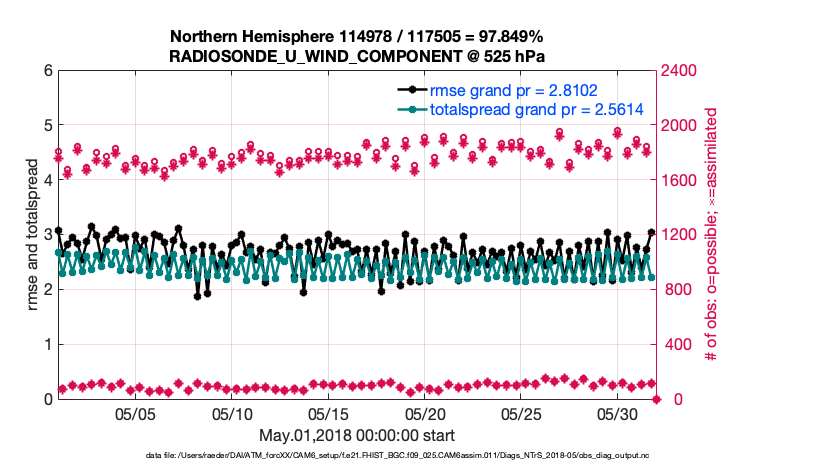Click the 'May.01,2018 00:00:00 start' x-axis label
Screen dimensions: 830x470
coord(357,435)
